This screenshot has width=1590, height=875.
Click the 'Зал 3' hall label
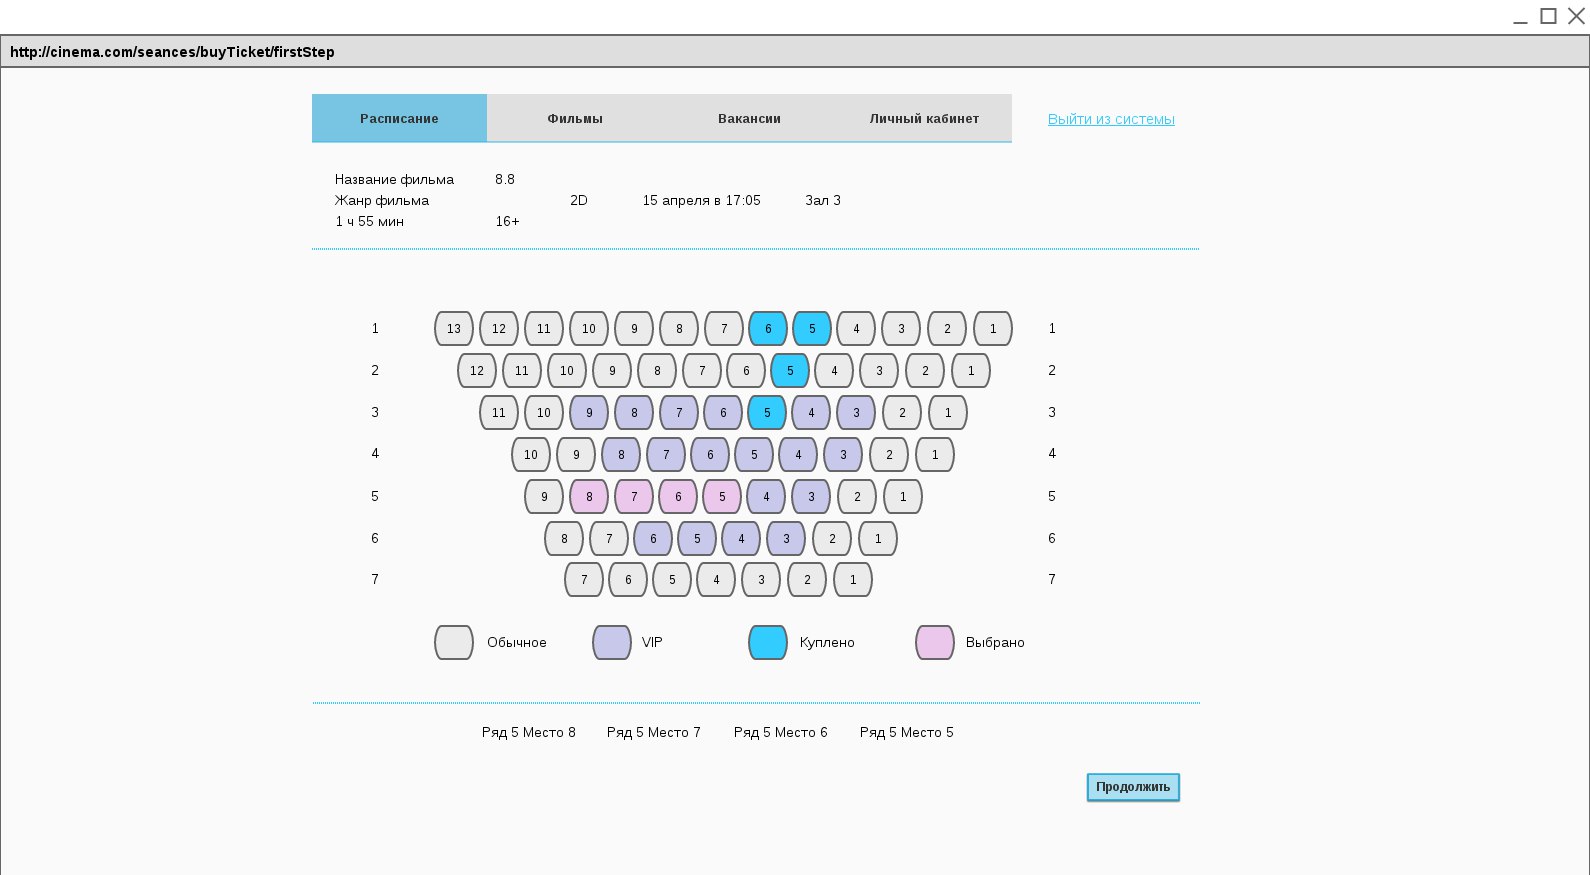[x=823, y=200]
